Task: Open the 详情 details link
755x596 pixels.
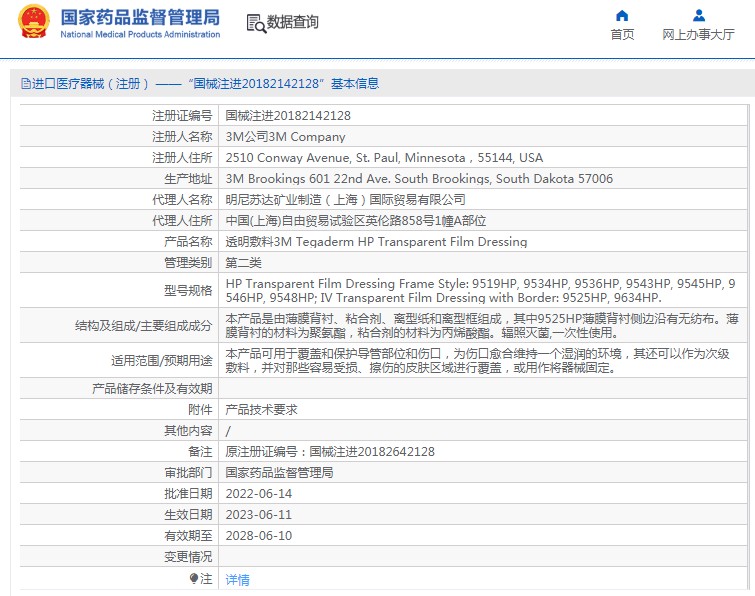Action: point(237,580)
